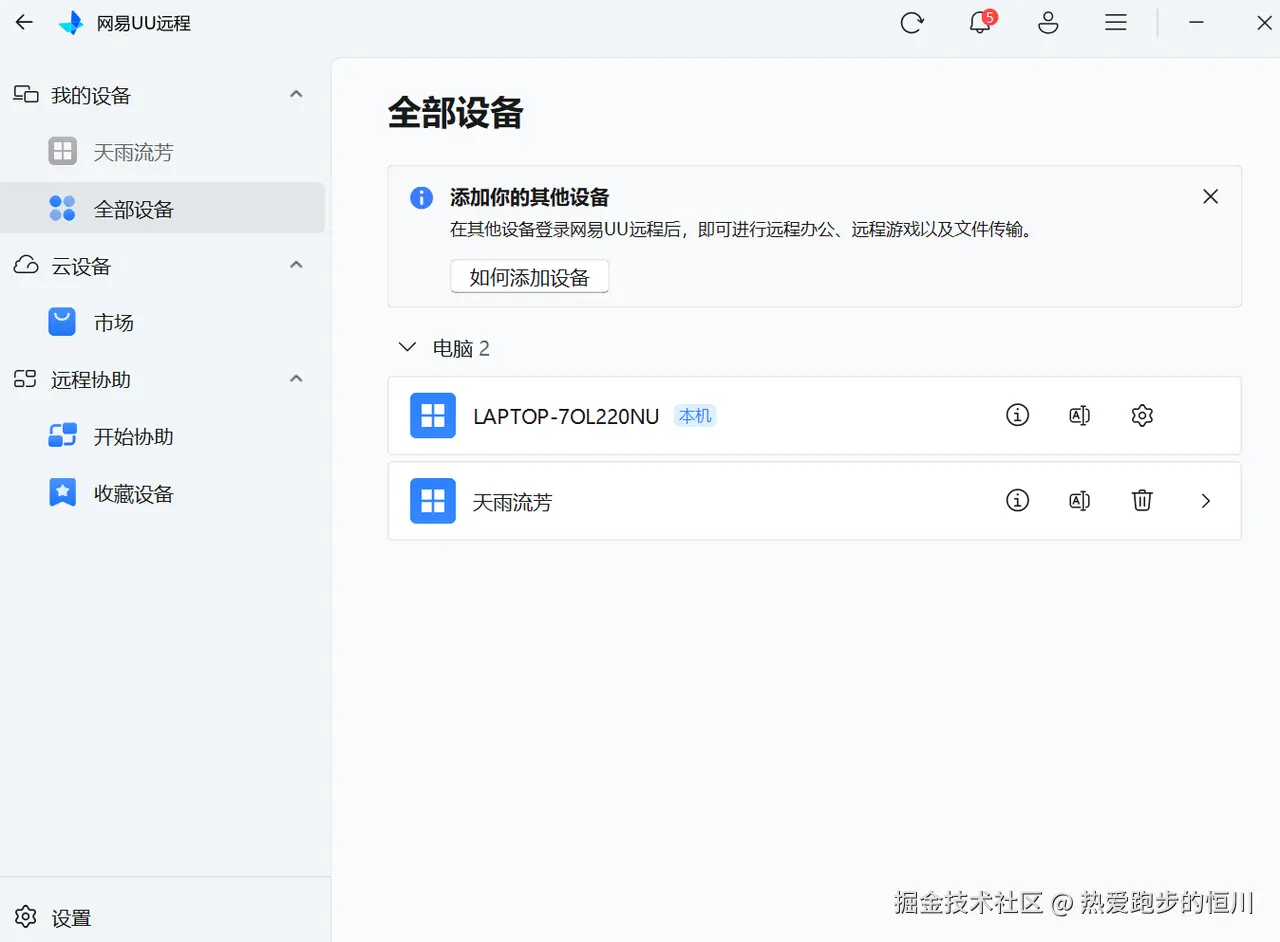
Task: Delete the 天雨流芳 device
Action: pyautogui.click(x=1142, y=500)
